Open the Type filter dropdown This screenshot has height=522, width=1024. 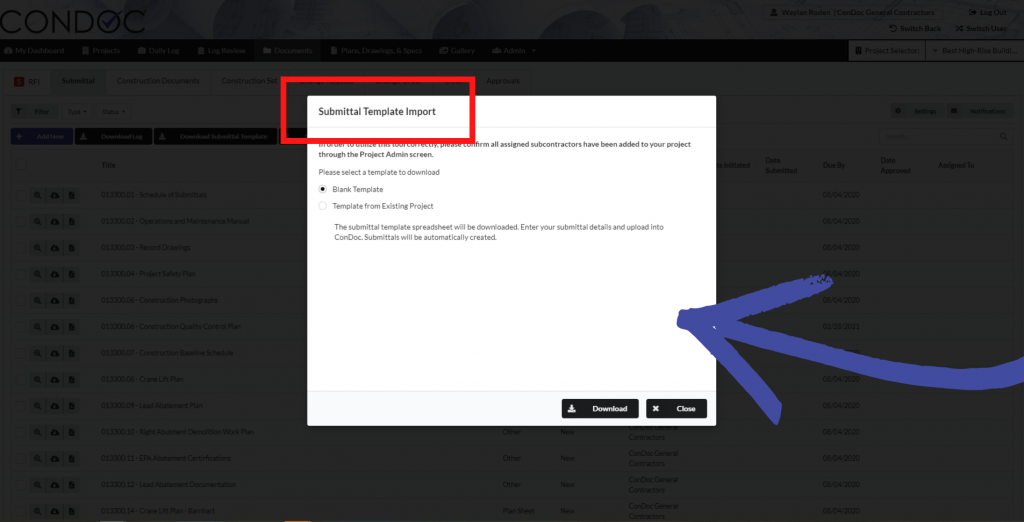[x=77, y=112]
